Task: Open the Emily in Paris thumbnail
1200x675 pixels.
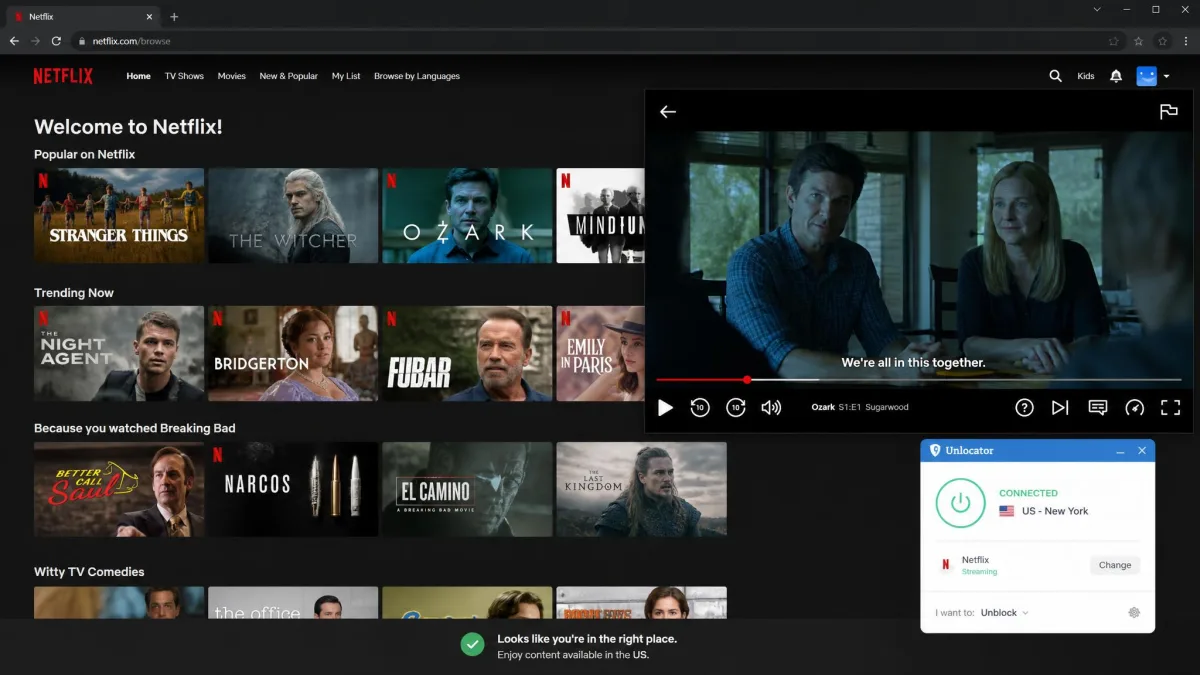Action: coord(600,353)
